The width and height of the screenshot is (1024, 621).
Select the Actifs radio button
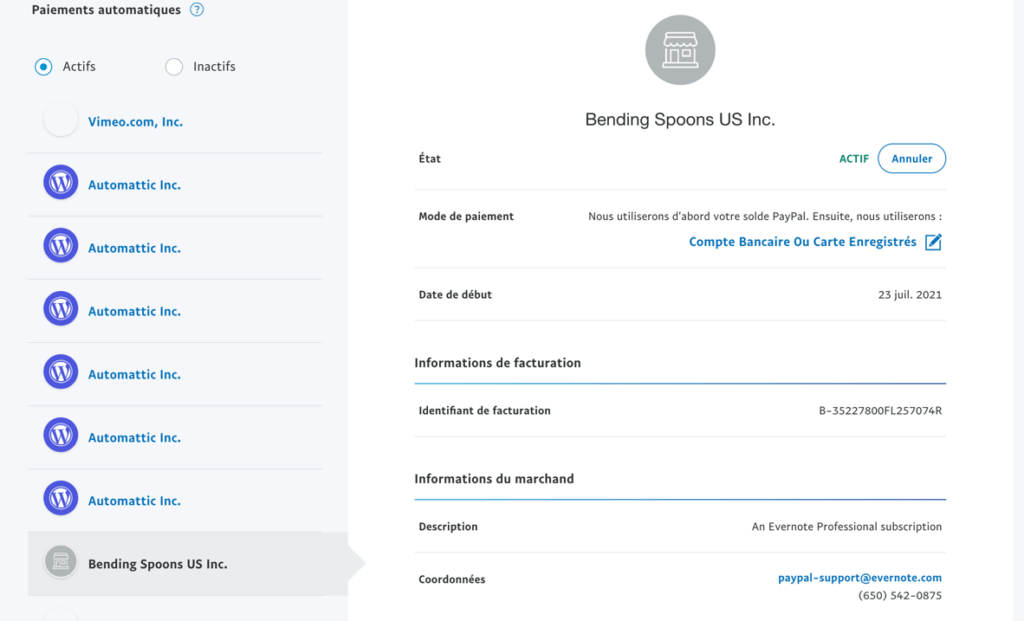click(x=42, y=66)
